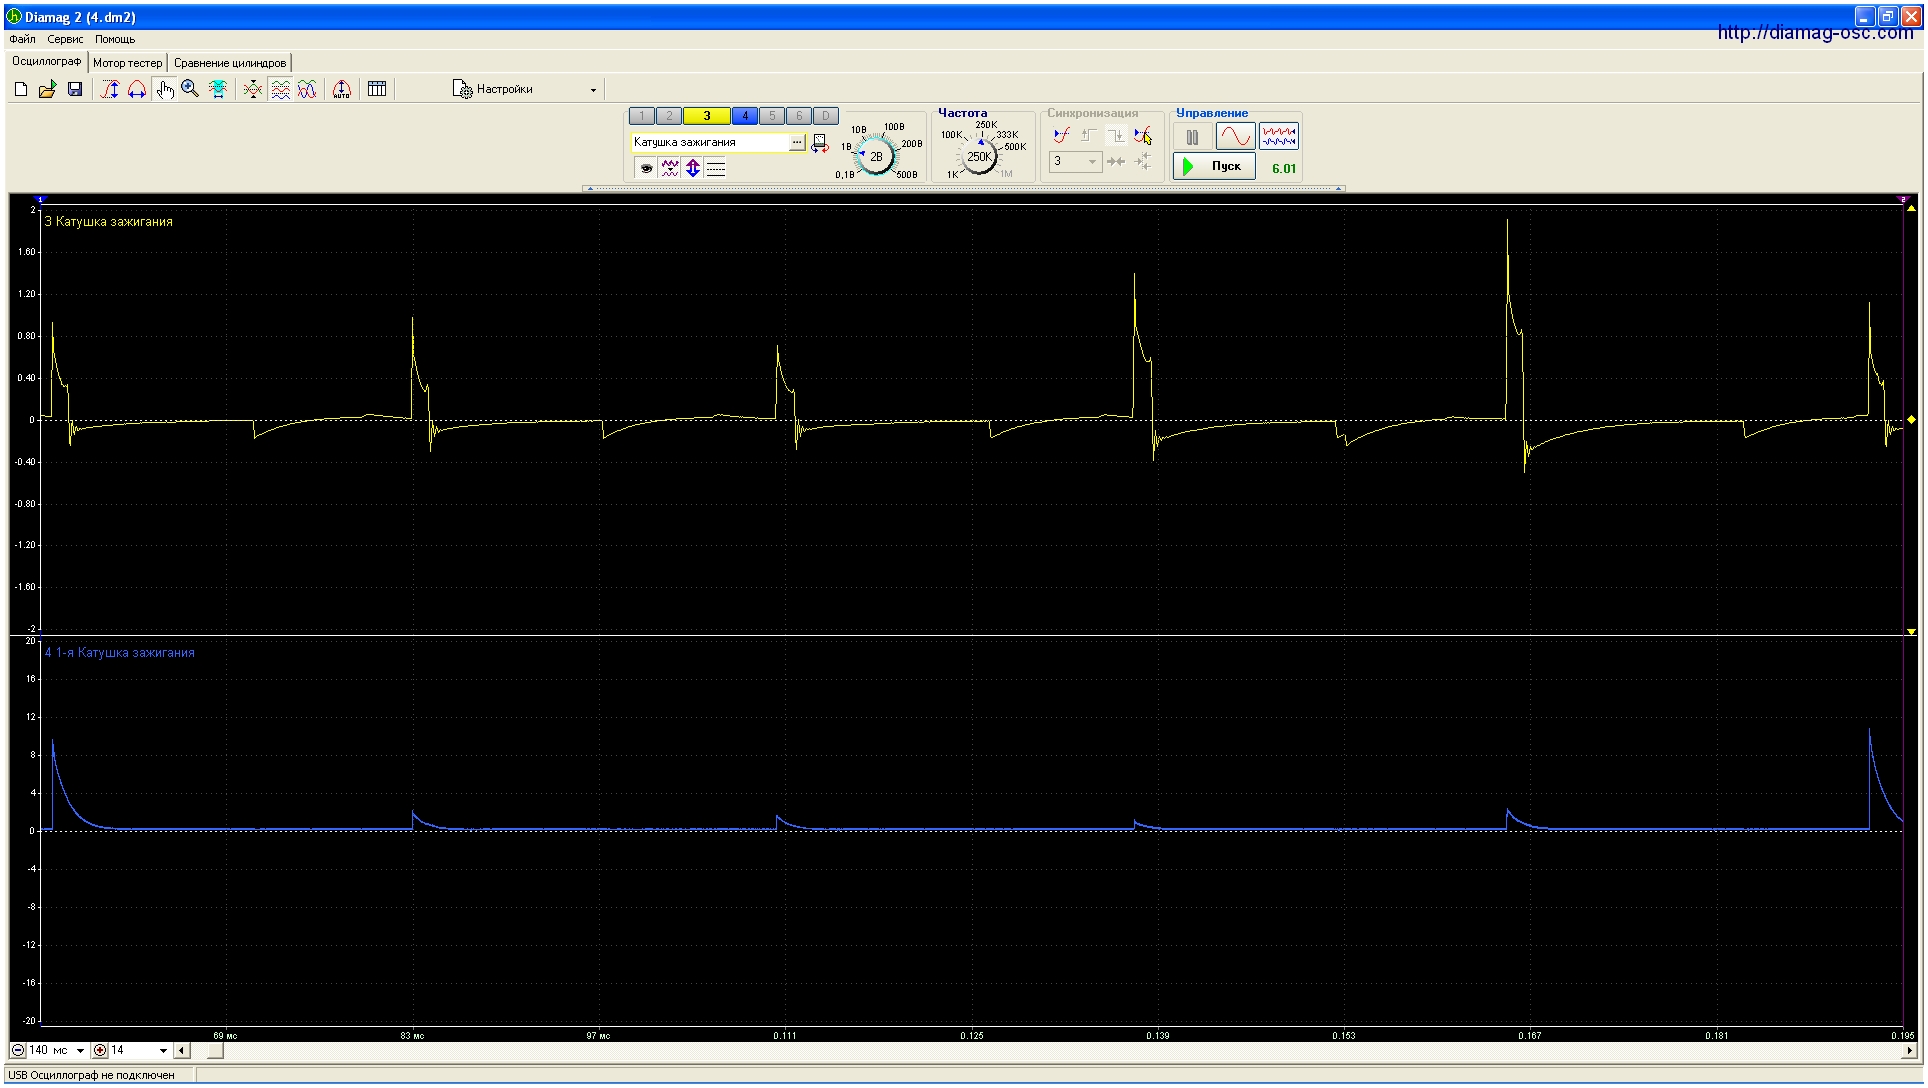This screenshot has width=1928, height=1088.
Task: Select the dual waveform recorder mode button
Action: tap(1279, 137)
